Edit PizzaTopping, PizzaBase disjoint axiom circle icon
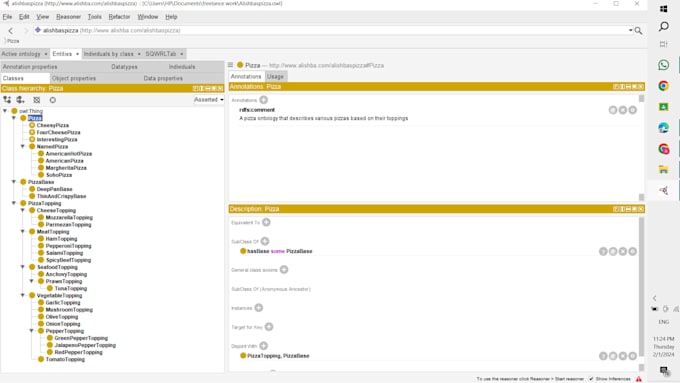 (x=633, y=356)
